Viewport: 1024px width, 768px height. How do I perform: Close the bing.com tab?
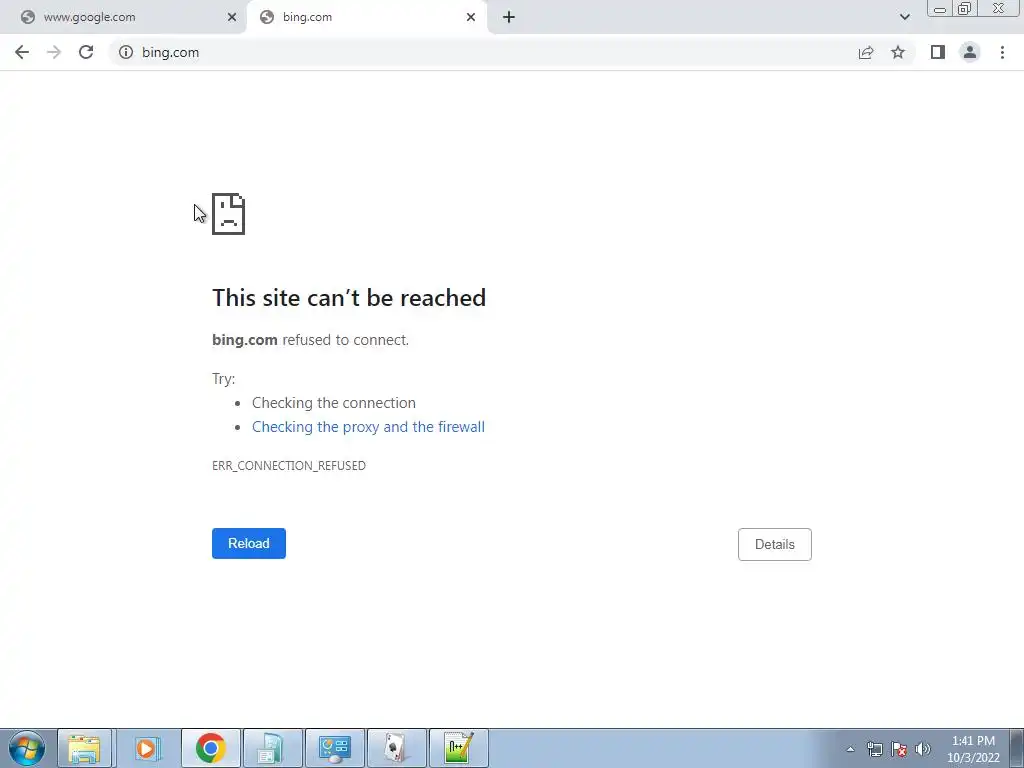pos(471,17)
